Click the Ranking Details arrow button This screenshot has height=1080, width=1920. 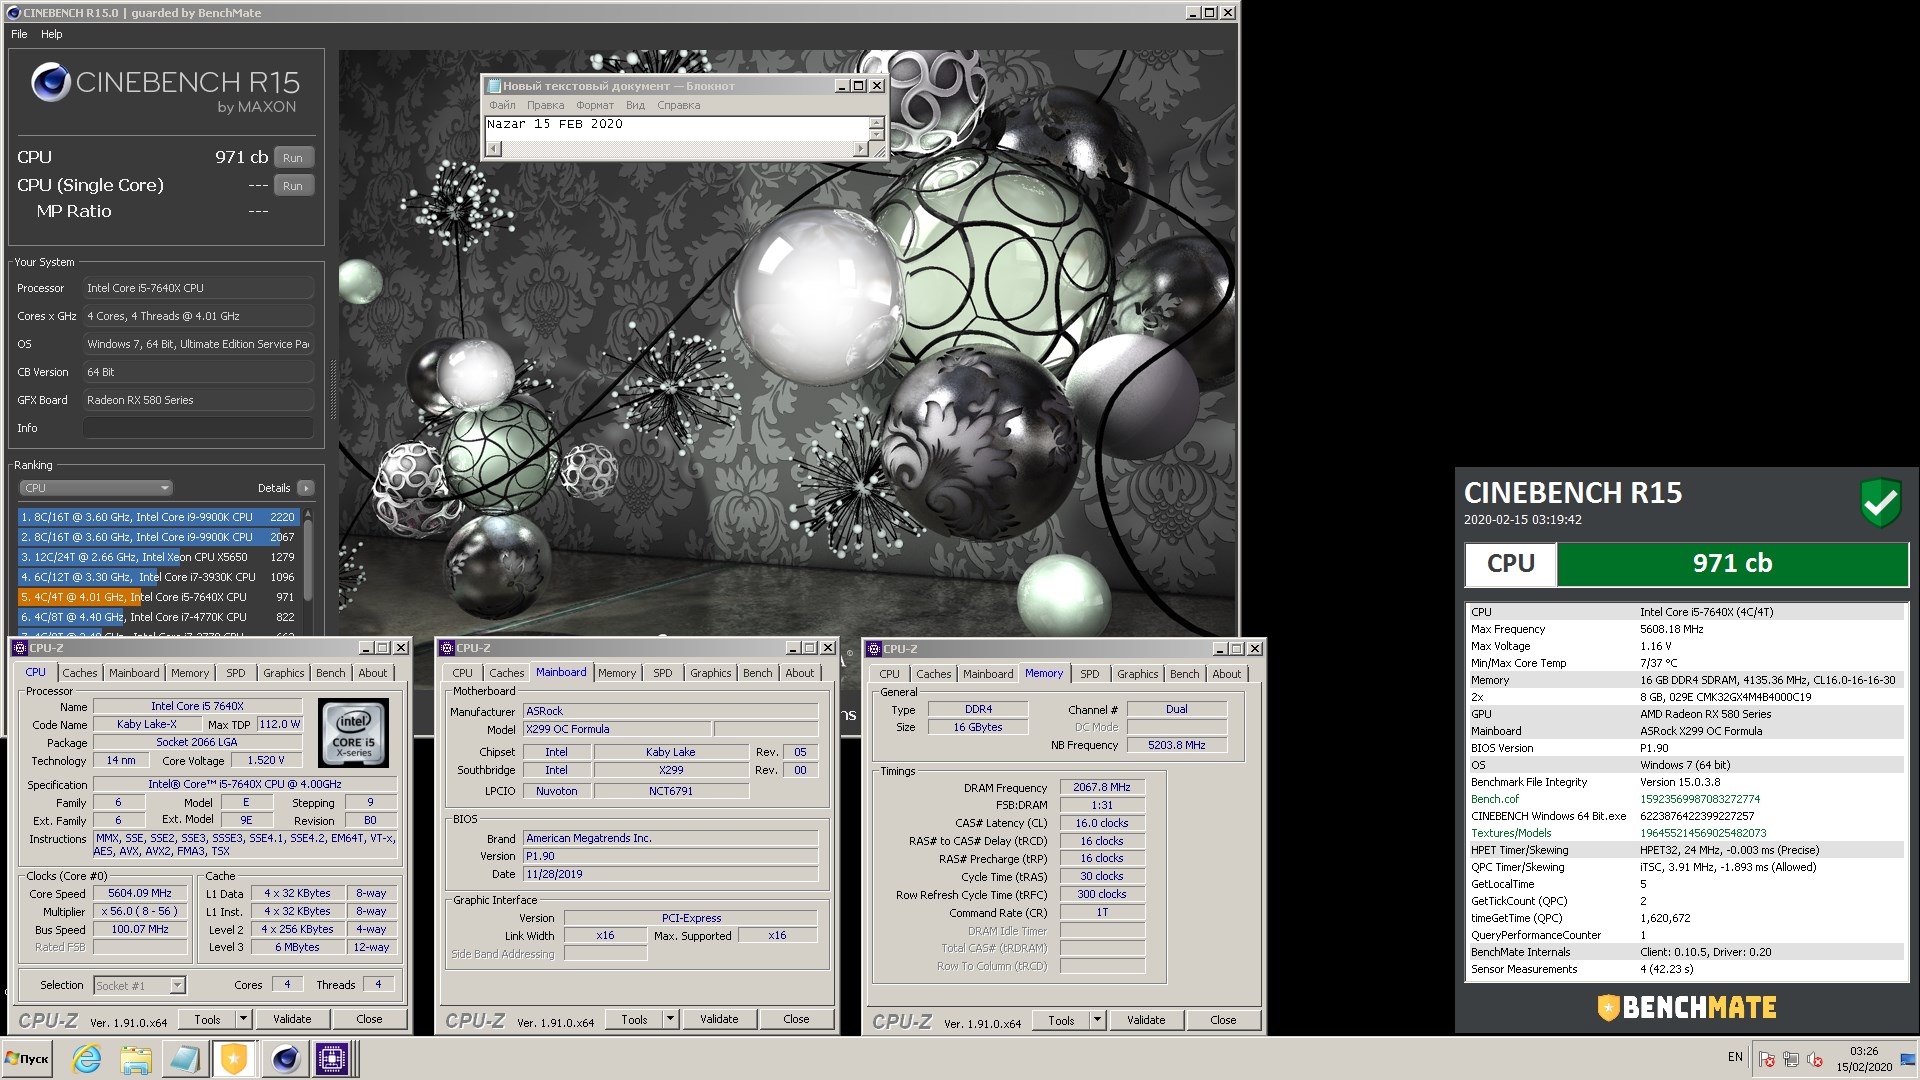pyautogui.click(x=306, y=488)
